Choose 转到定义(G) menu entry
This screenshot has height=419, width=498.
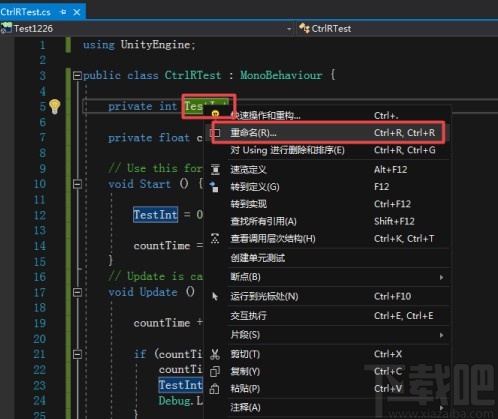[327, 187]
